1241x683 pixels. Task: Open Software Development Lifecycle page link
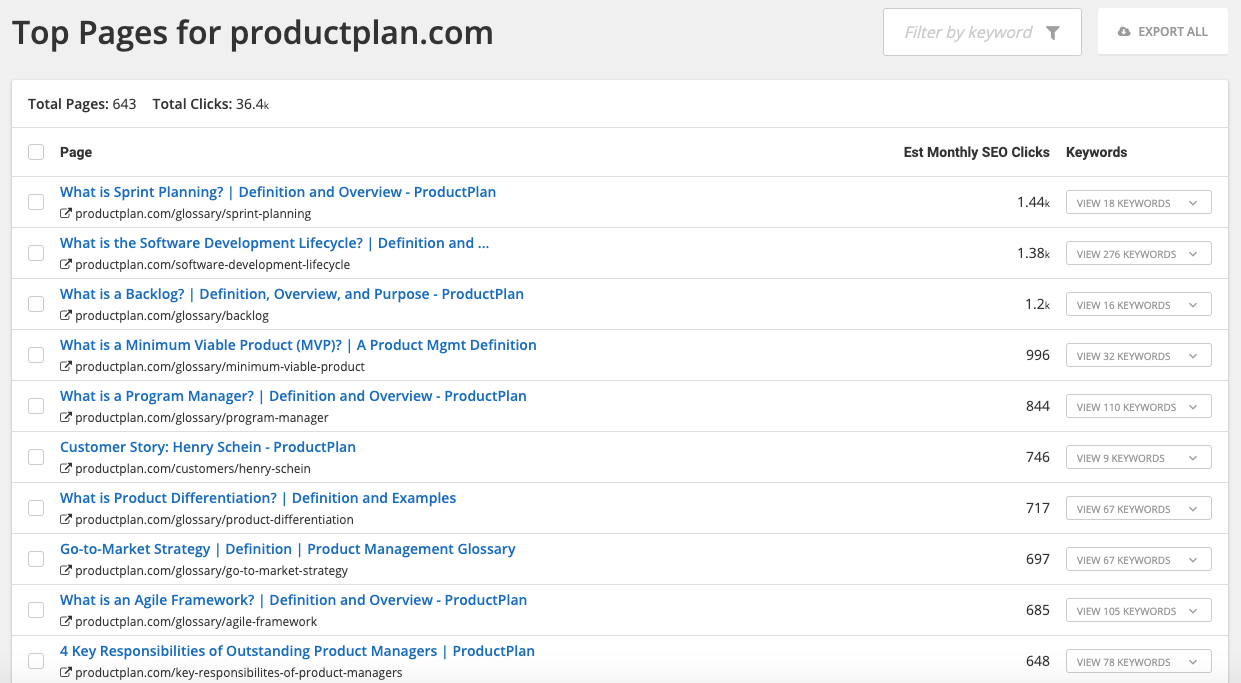(275, 243)
